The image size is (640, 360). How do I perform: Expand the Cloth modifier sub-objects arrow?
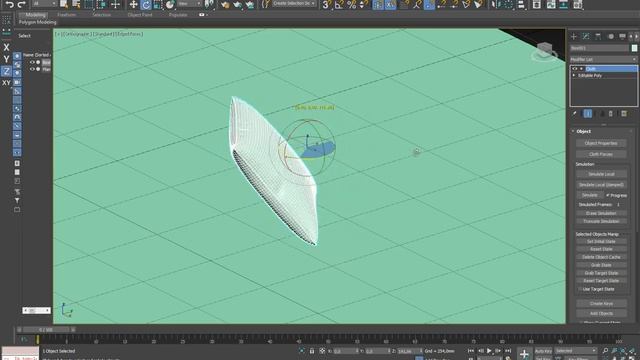tap(581, 69)
